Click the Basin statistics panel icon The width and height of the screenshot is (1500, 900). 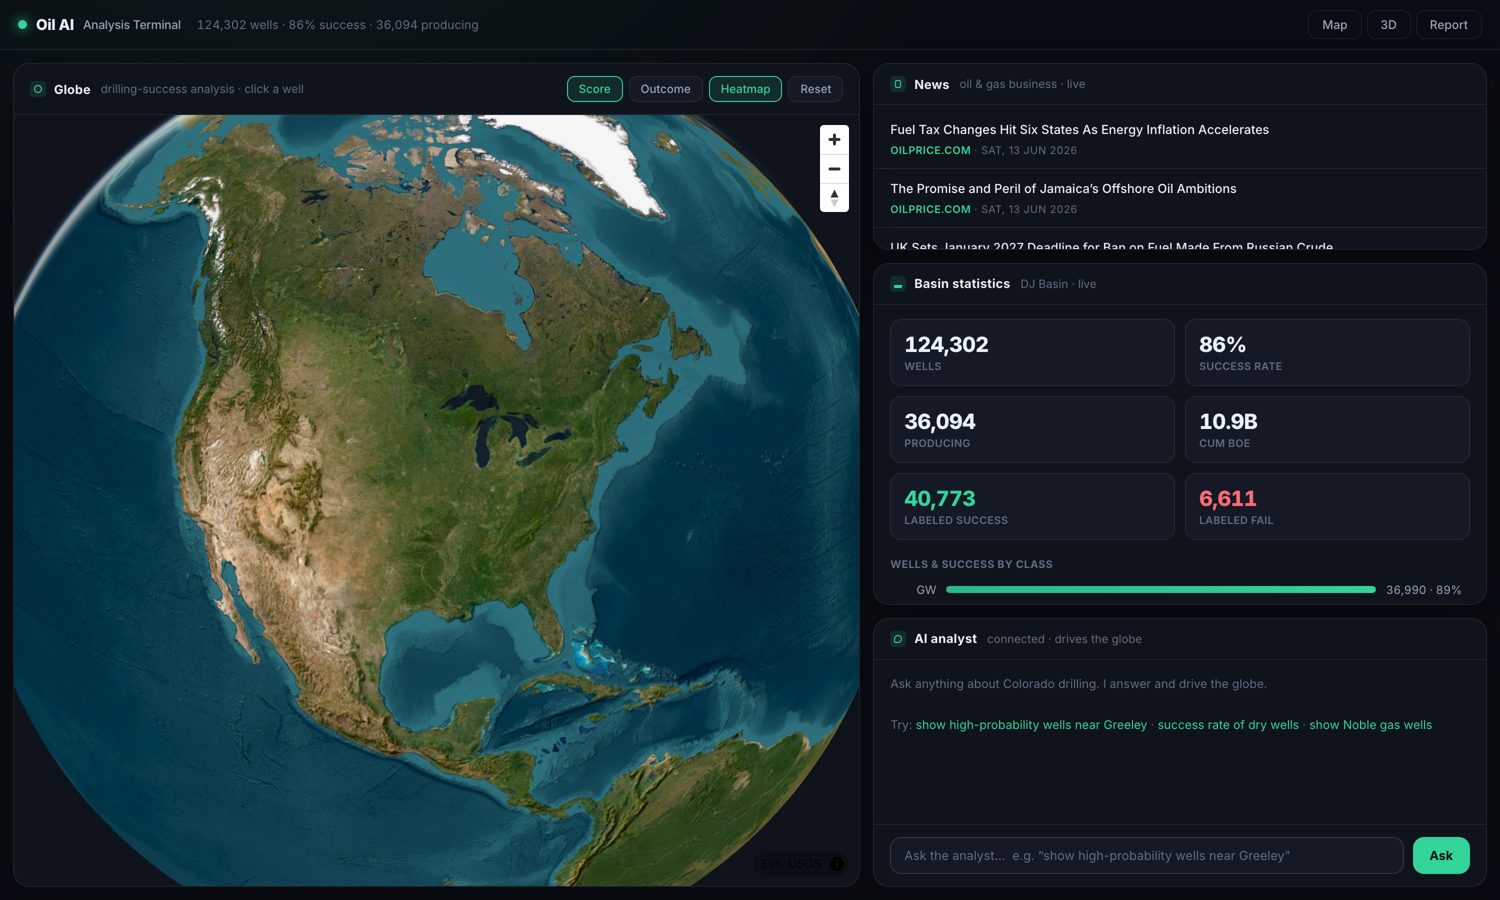[898, 284]
